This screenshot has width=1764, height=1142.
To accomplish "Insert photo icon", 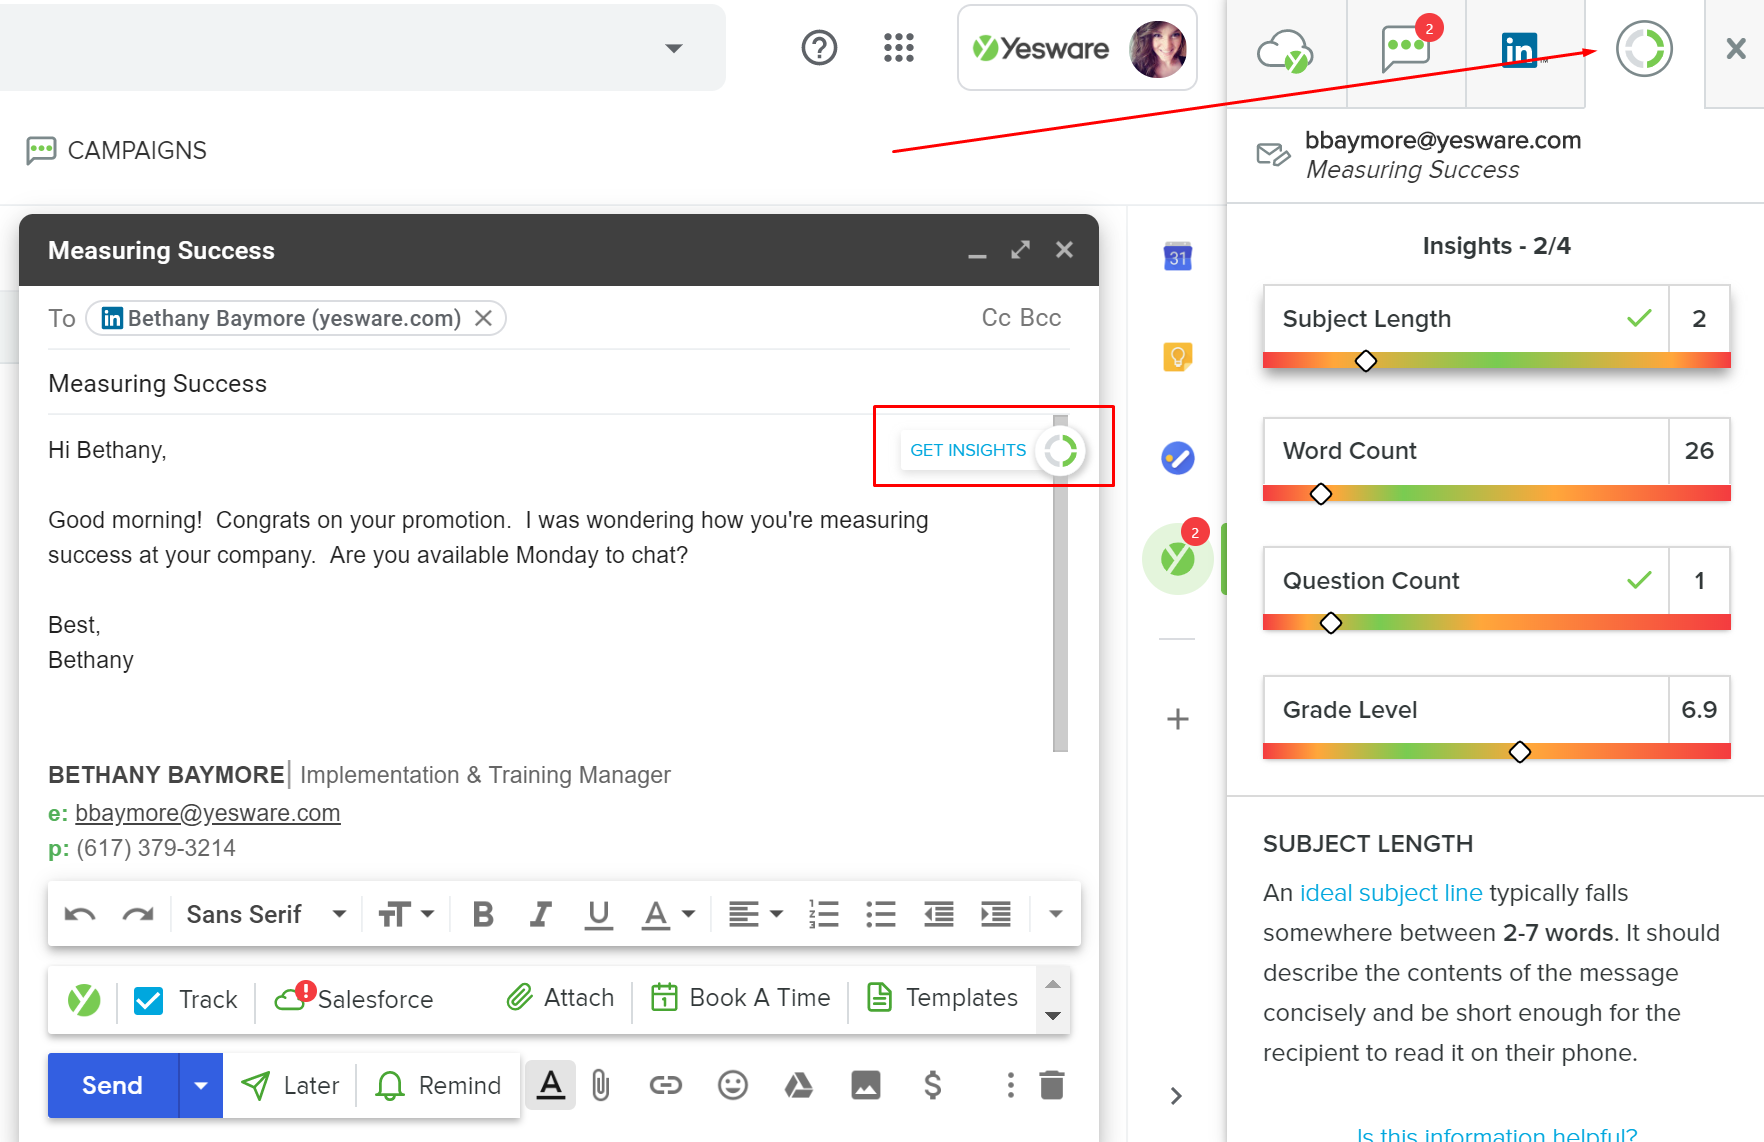I will pyautogui.click(x=866, y=1085).
